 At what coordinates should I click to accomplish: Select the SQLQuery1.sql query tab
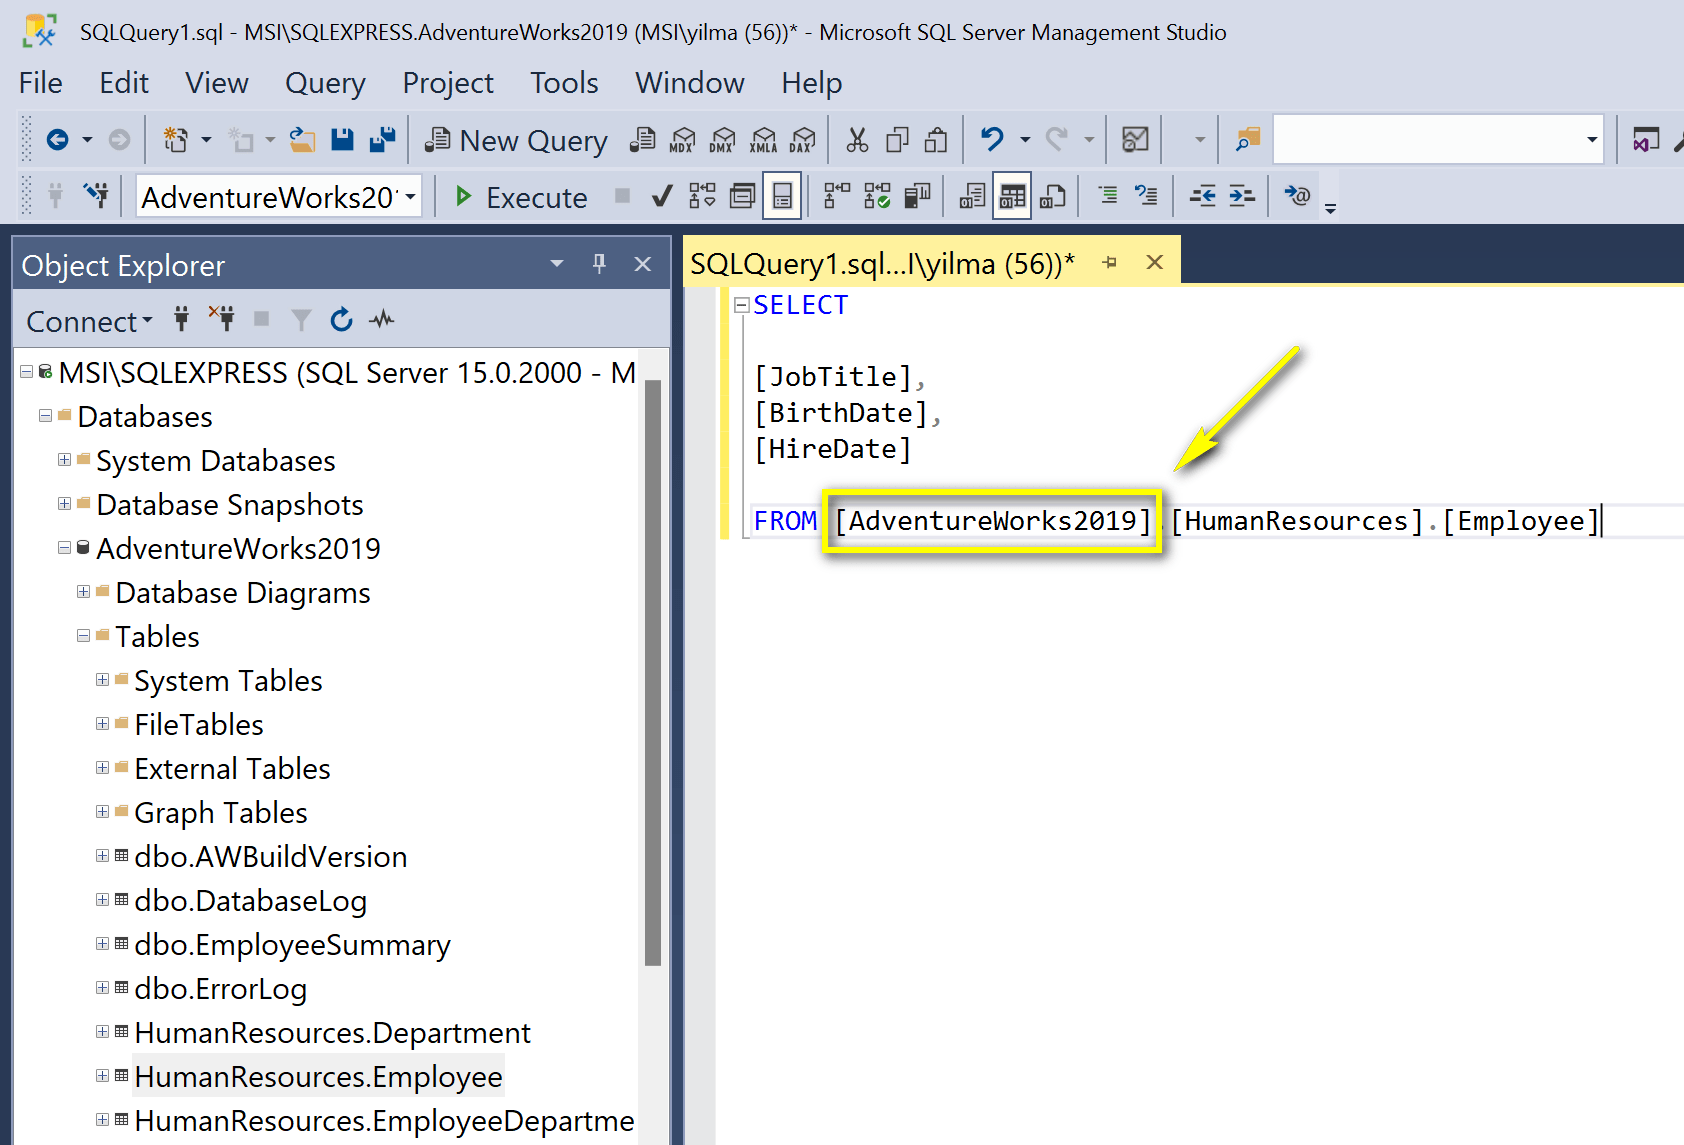882,263
